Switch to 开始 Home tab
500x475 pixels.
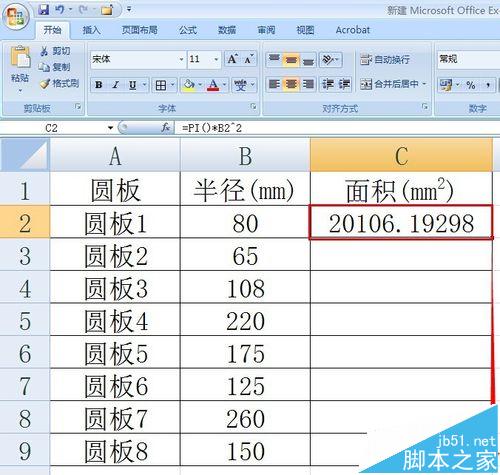click(x=52, y=30)
